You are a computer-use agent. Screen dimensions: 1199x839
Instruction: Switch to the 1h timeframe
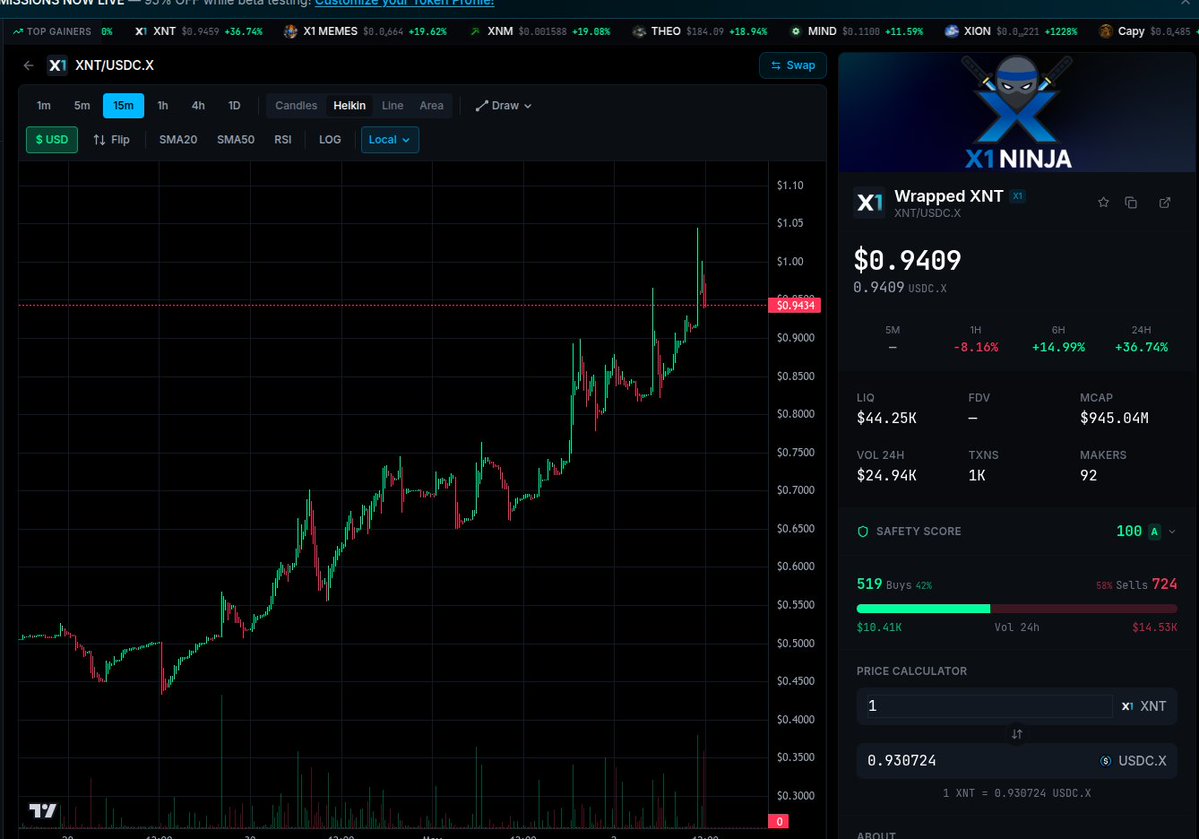[x=163, y=106]
